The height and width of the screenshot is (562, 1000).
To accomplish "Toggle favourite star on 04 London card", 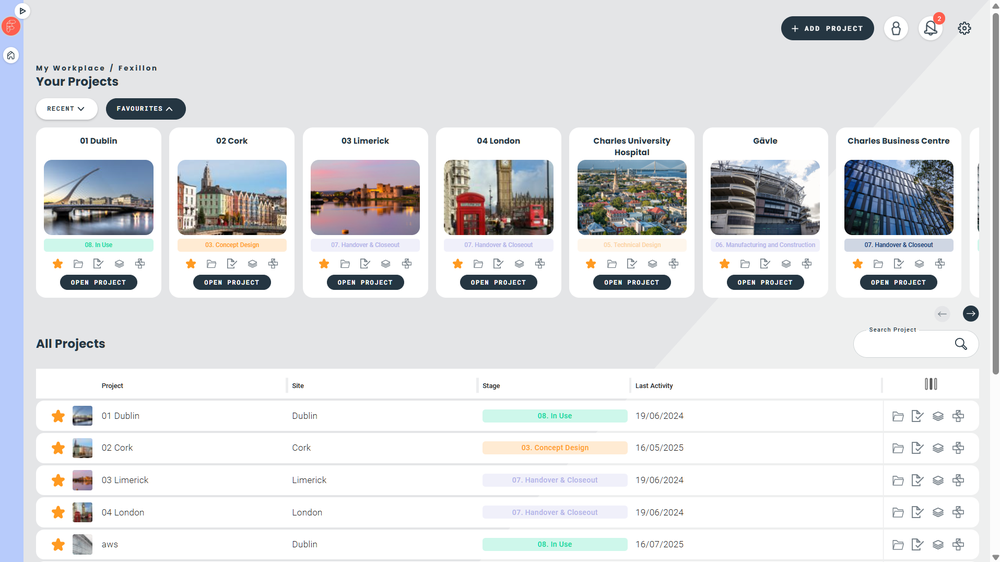I will click(x=457, y=263).
